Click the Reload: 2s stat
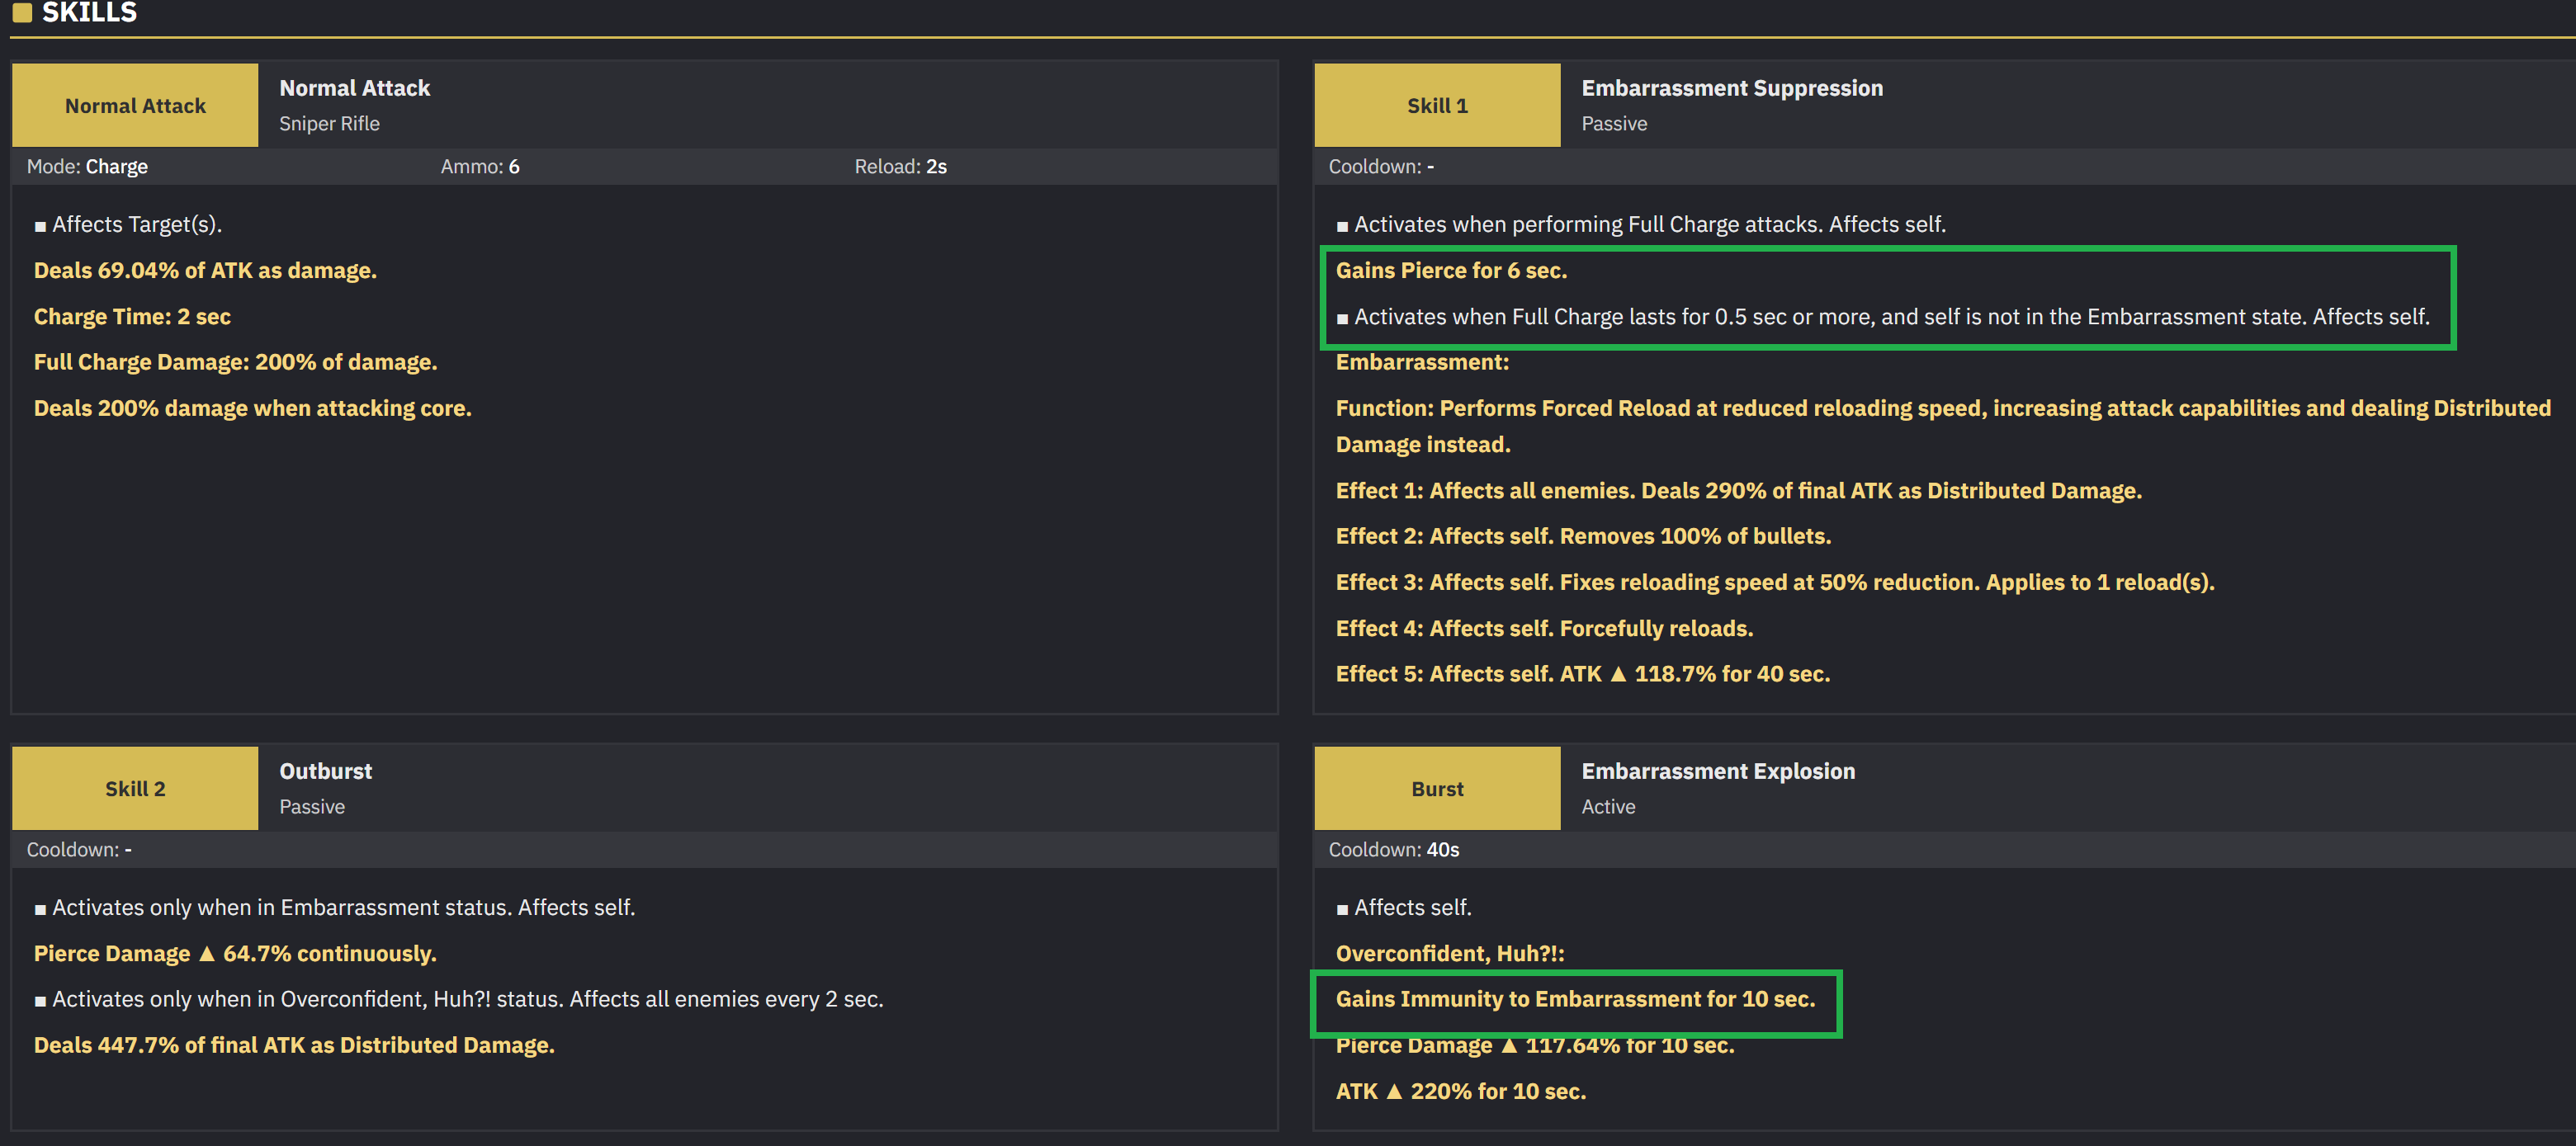Viewport: 2576px width, 1146px height. coord(900,167)
